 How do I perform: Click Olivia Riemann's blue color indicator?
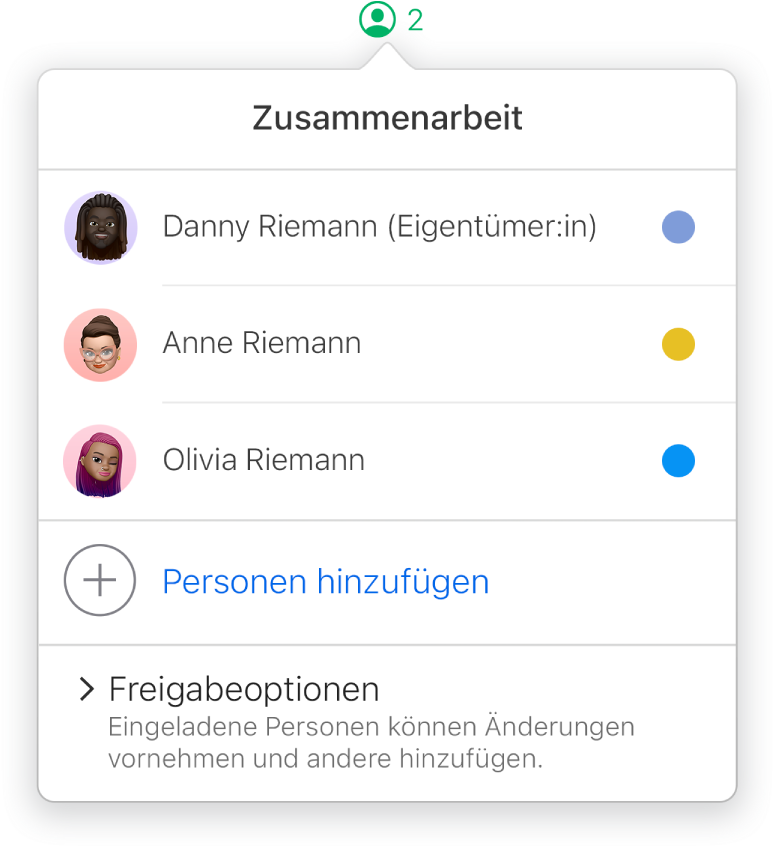tap(678, 461)
